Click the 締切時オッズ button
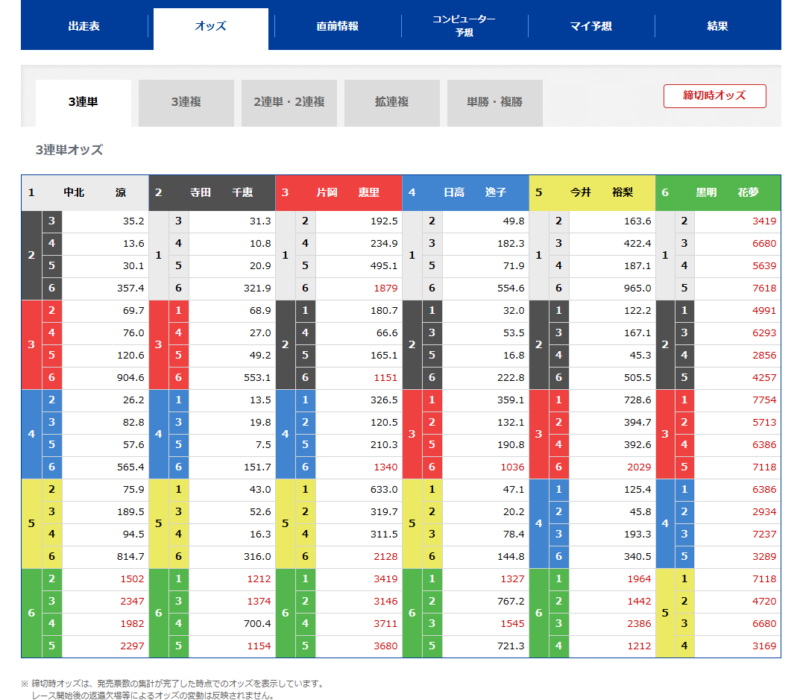 click(714, 96)
